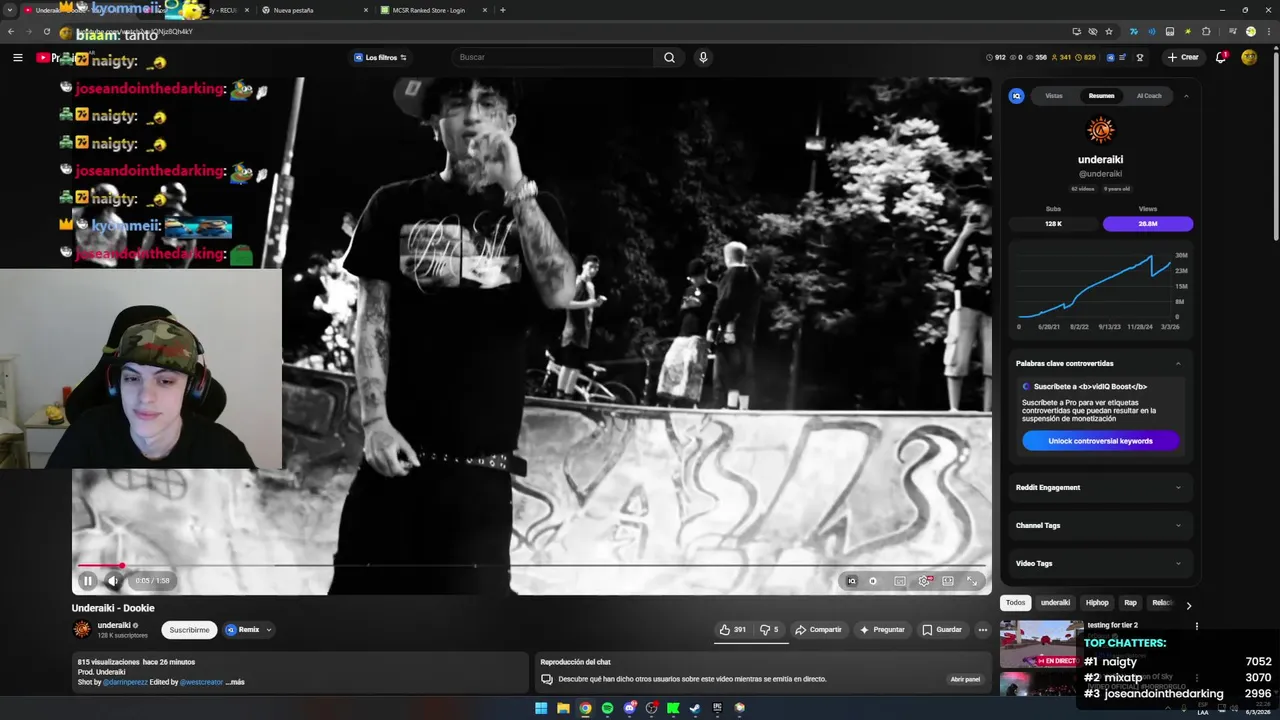Image resolution: width=1280 pixels, height=720 pixels.
Task: Toggle autoplay switch in the player
Action: (873, 581)
